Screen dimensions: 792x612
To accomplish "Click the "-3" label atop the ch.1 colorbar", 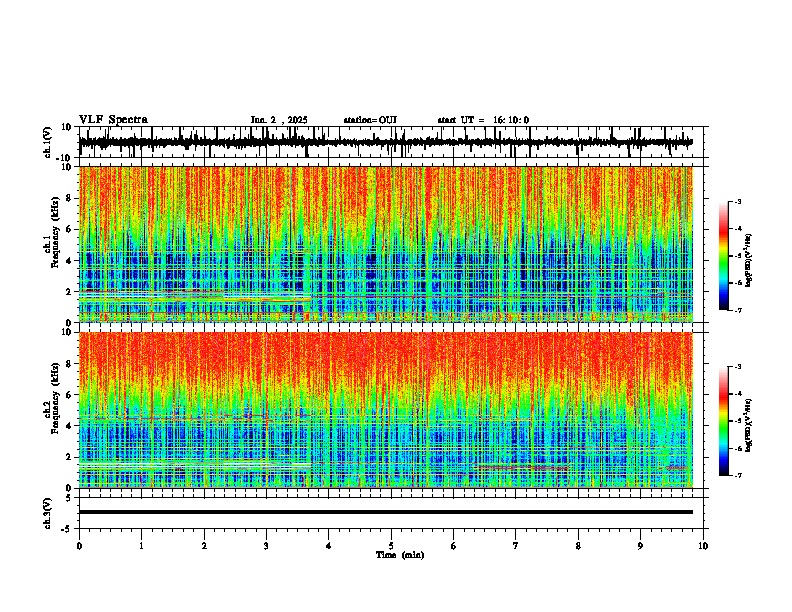I will pyautogui.click(x=737, y=201).
